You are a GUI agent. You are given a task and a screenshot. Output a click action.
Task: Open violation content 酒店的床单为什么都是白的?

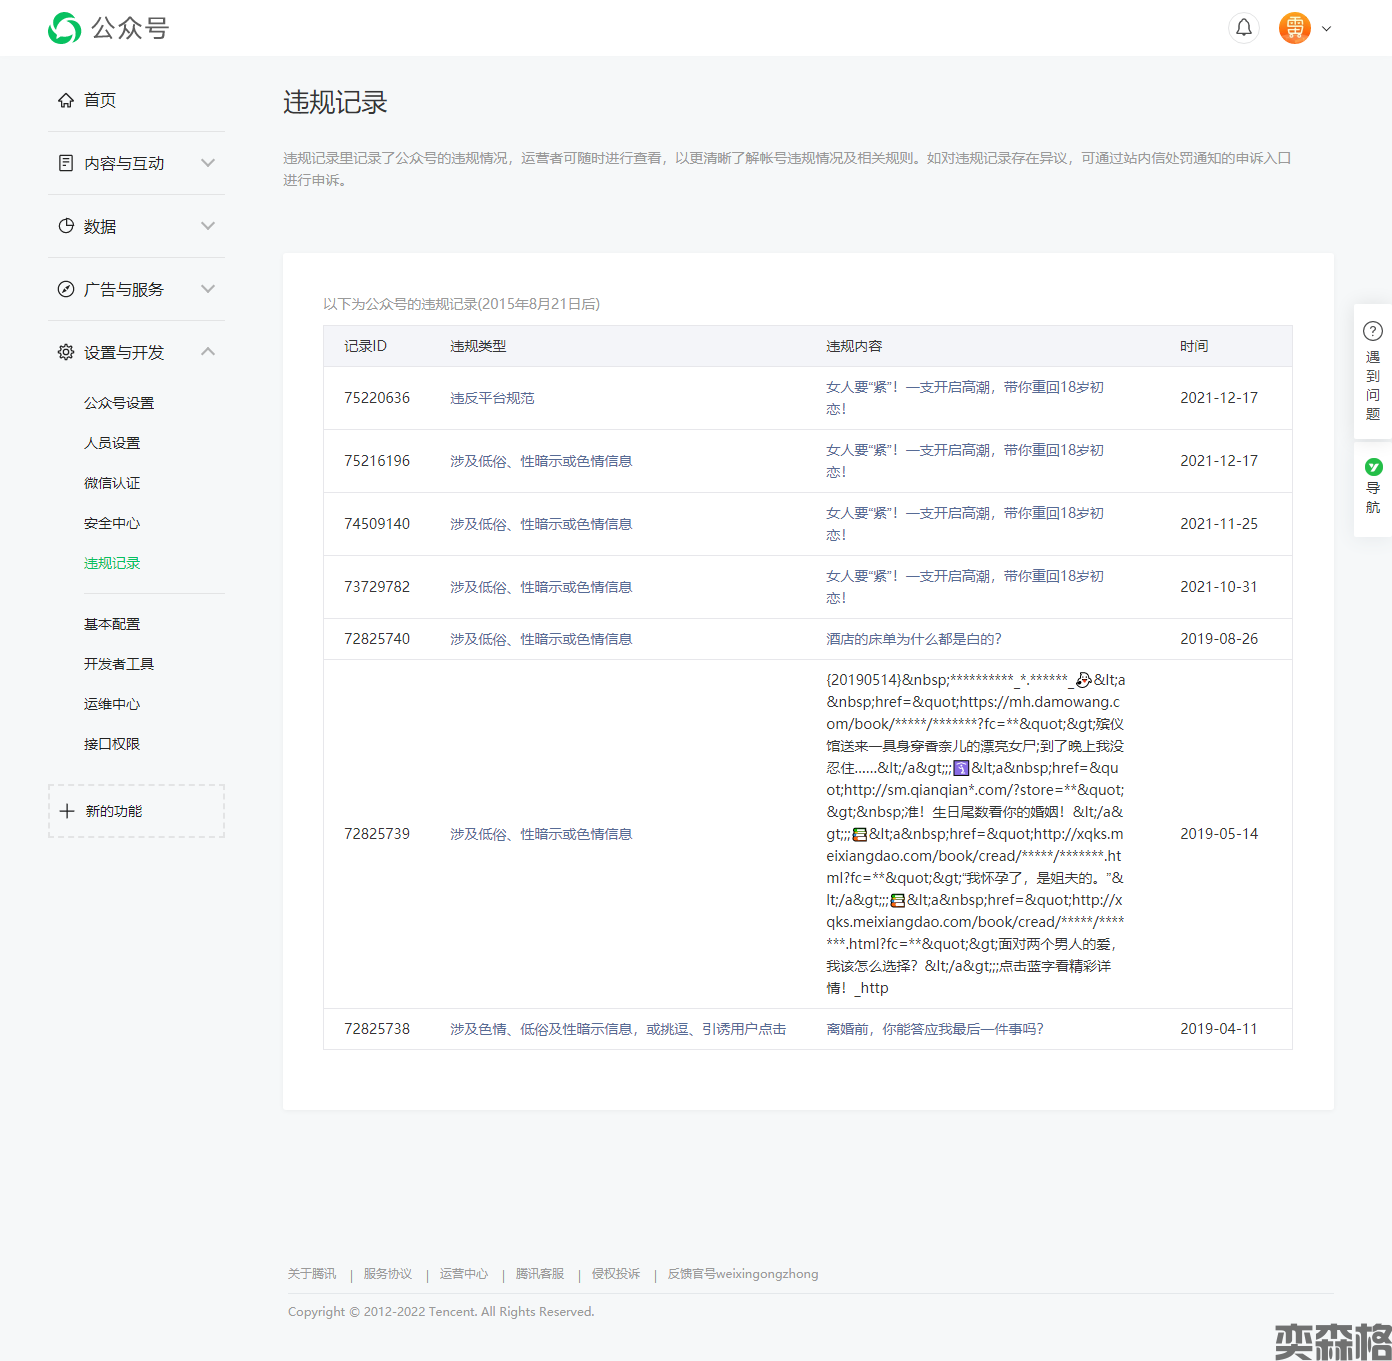coord(913,639)
